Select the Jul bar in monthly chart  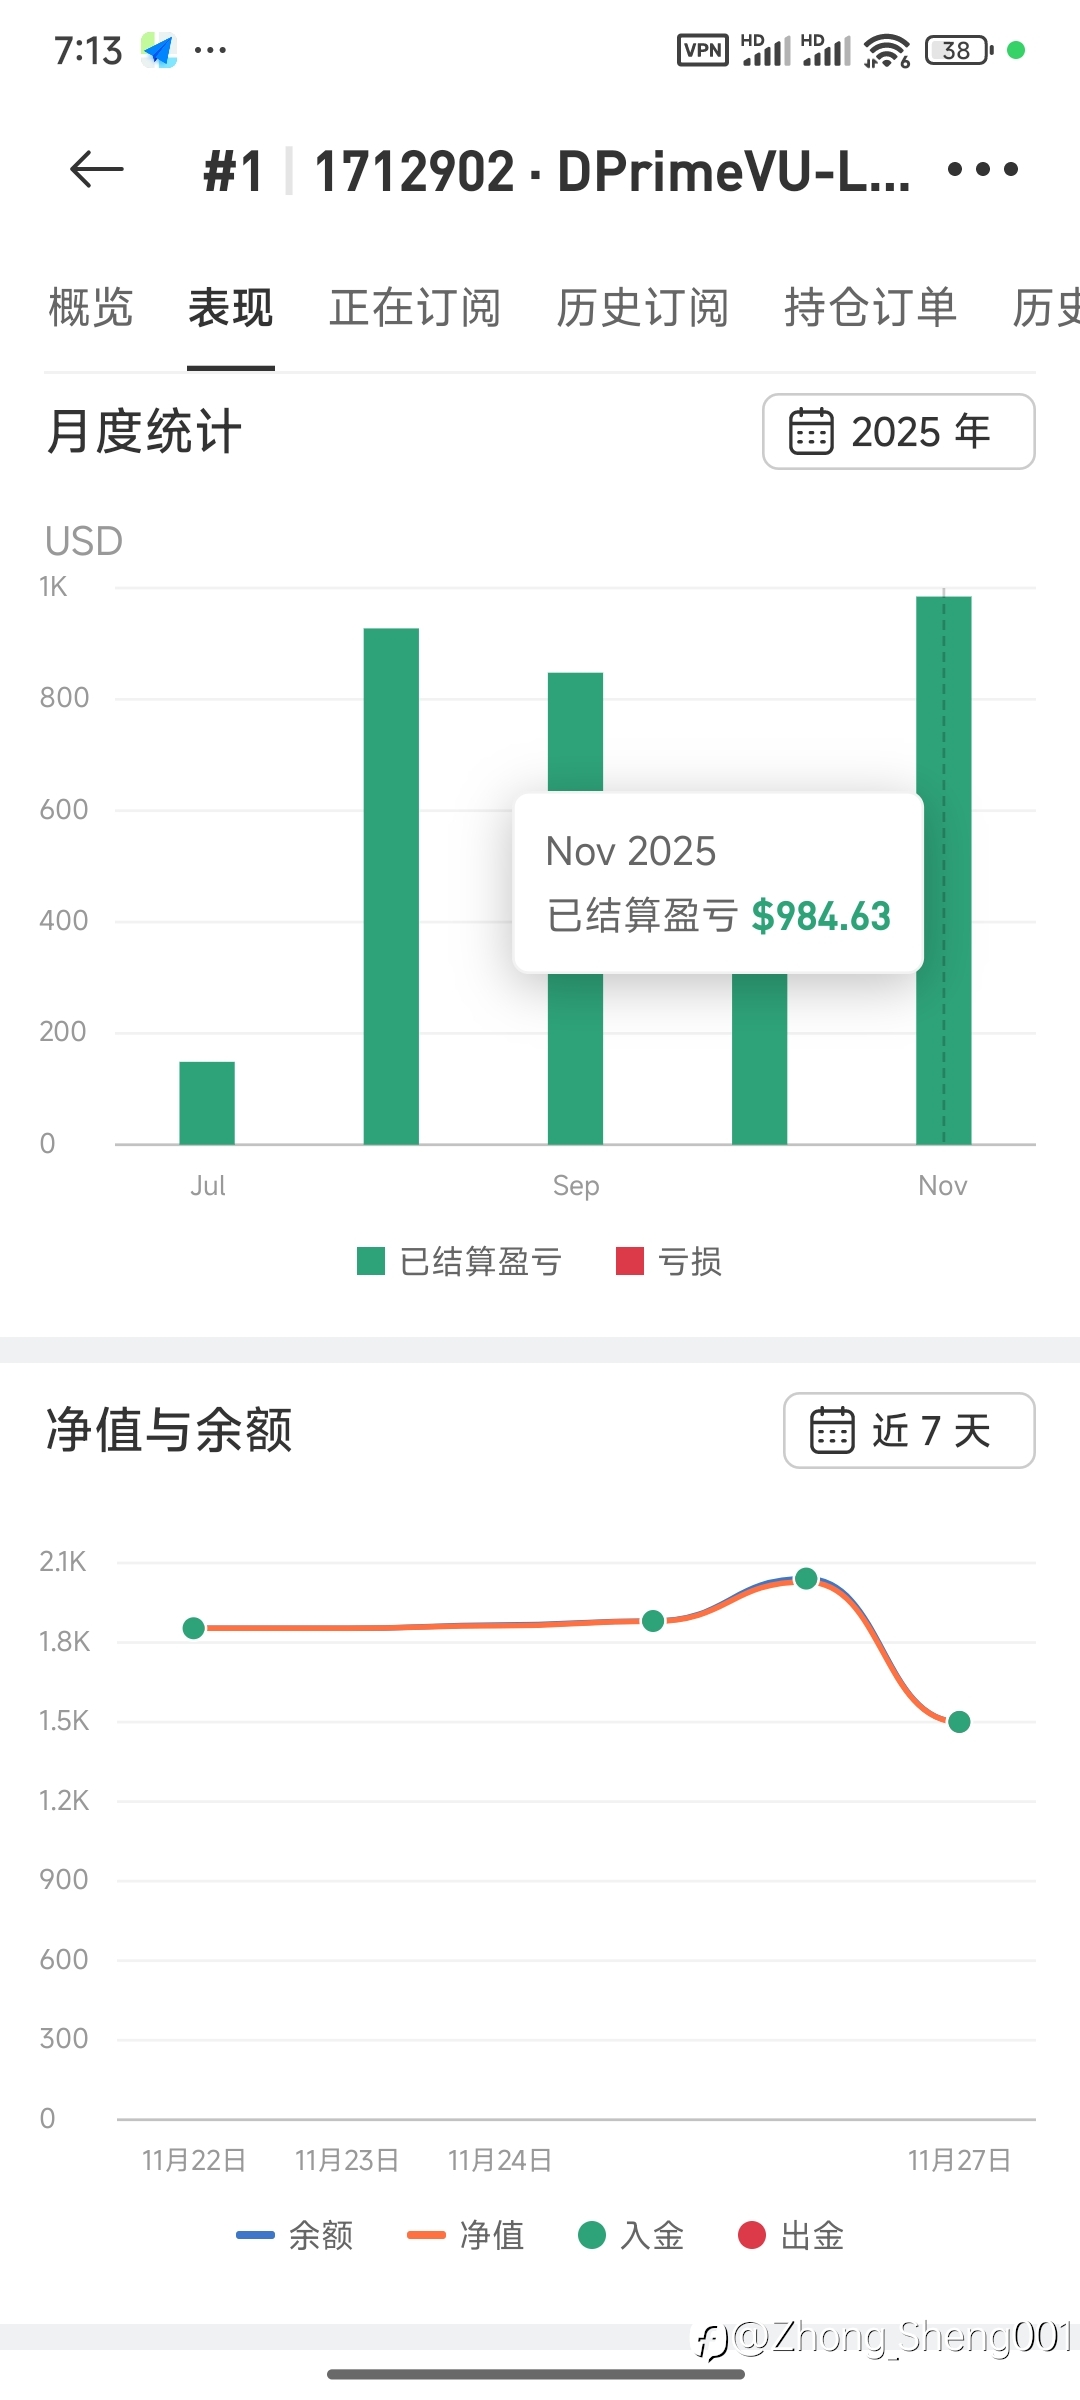pyautogui.click(x=207, y=1103)
